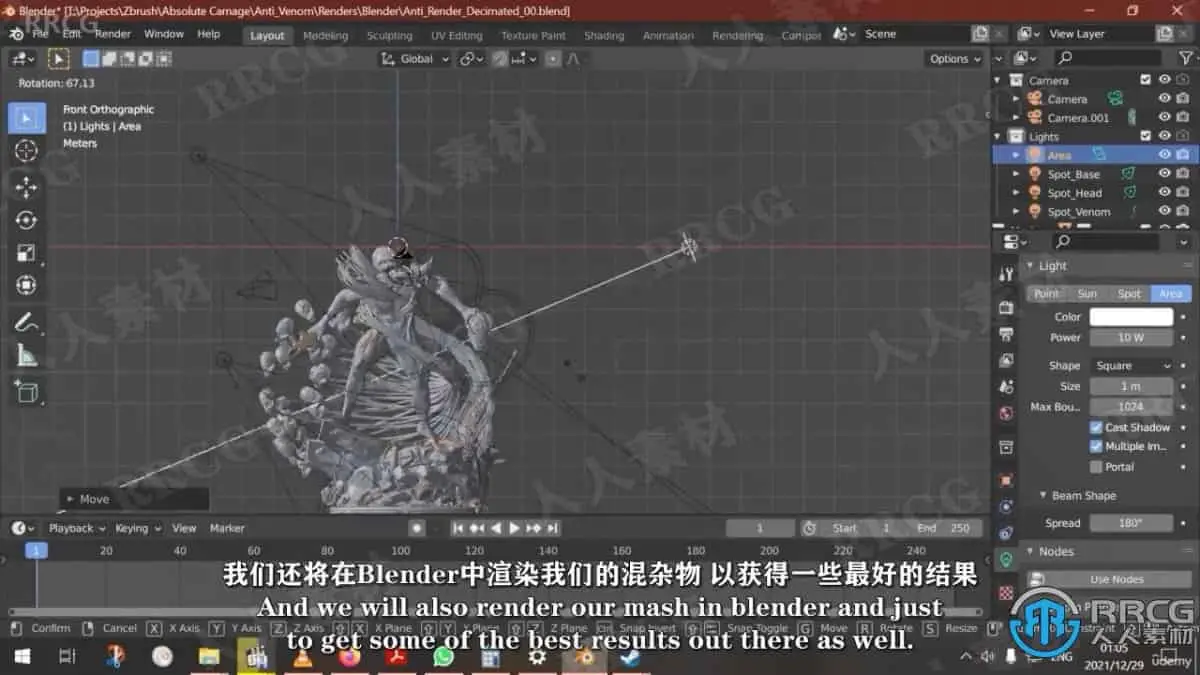The width and height of the screenshot is (1200, 675).
Task: Click the Power 10 W field
Action: pos(1131,338)
